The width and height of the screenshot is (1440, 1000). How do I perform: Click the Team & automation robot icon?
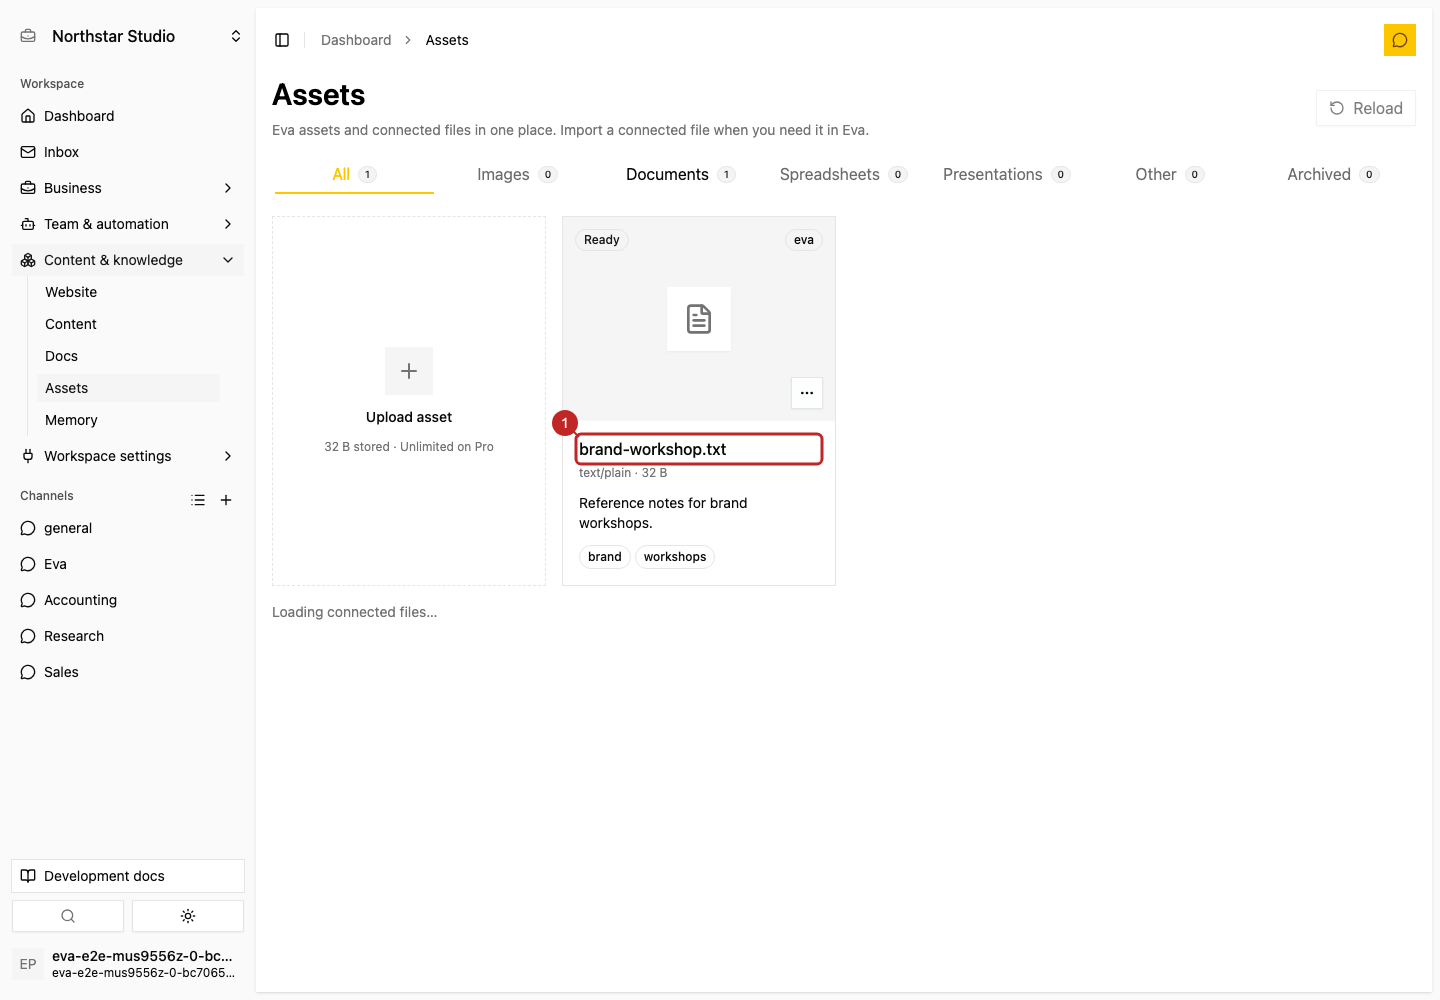[x=28, y=224]
